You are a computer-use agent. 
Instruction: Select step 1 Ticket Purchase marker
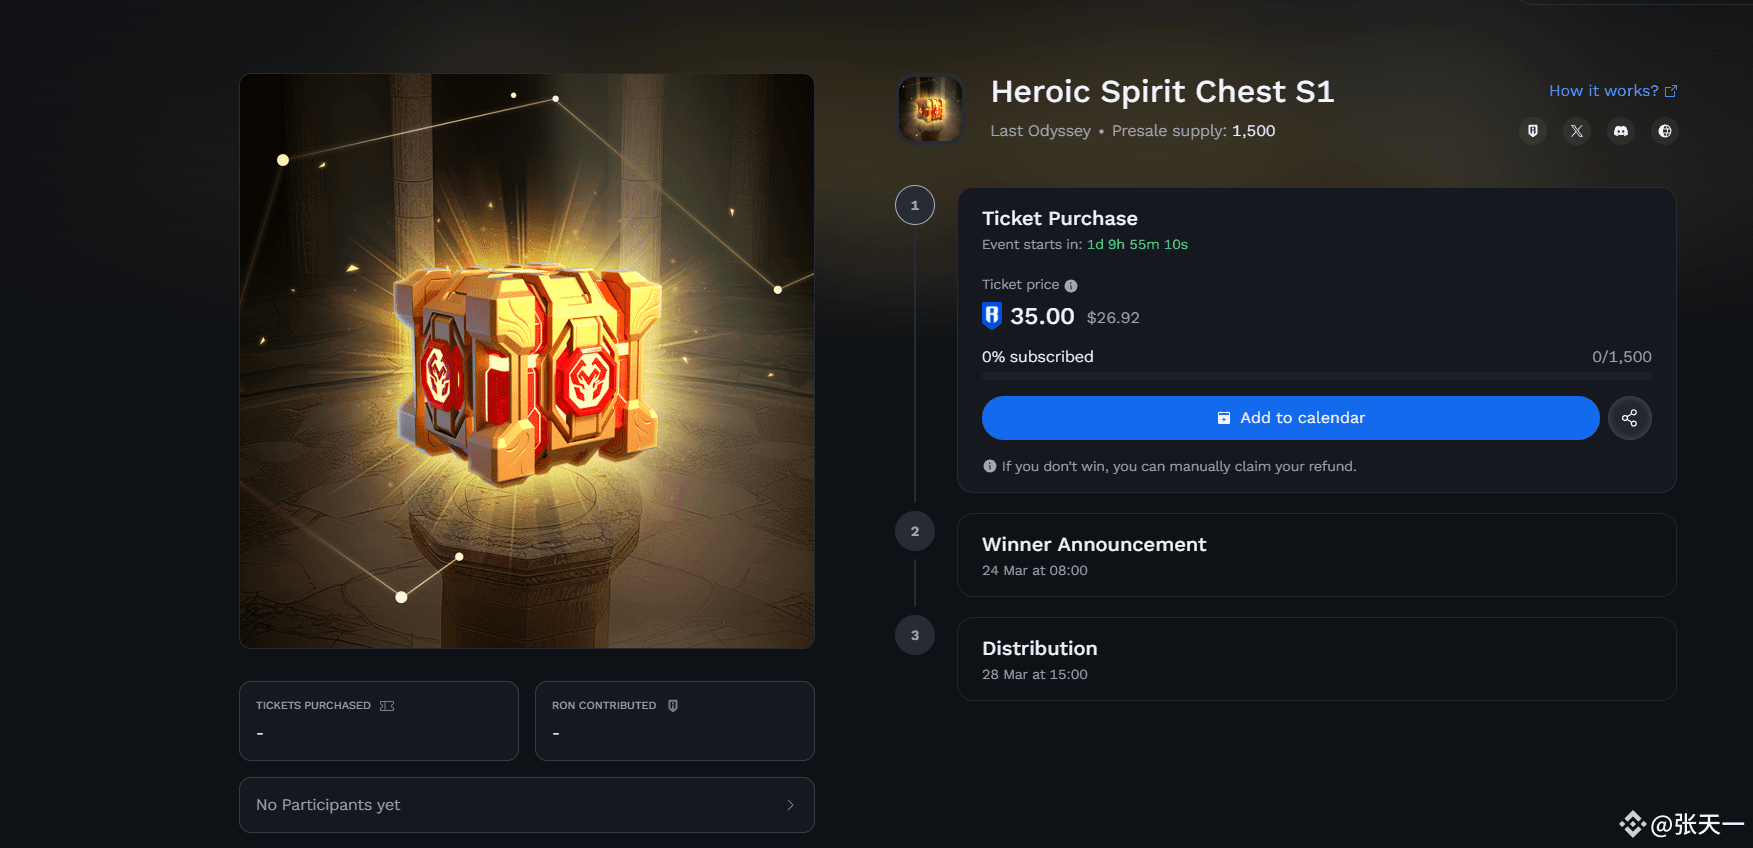point(915,205)
